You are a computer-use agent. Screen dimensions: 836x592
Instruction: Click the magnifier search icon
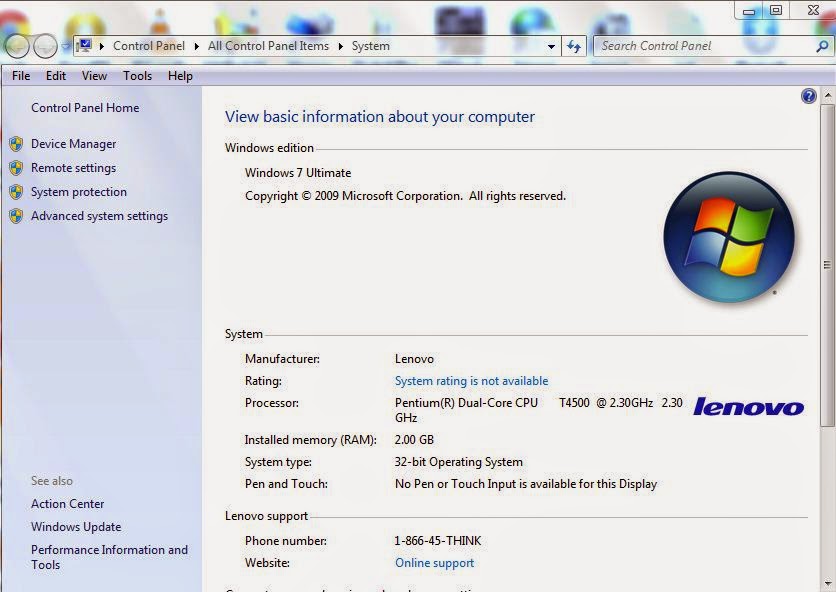[822, 46]
